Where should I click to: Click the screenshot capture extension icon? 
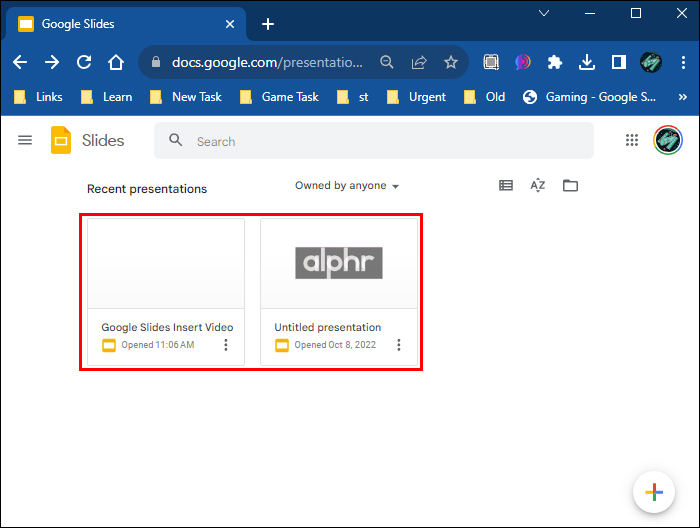491,62
